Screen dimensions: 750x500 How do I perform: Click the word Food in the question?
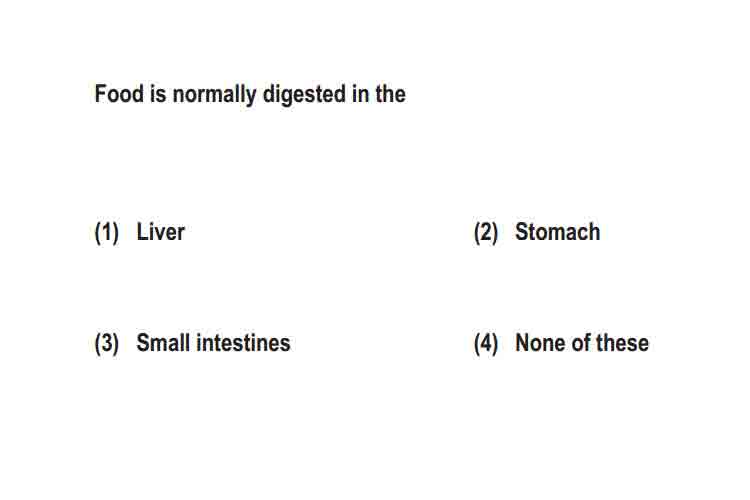coord(119,93)
